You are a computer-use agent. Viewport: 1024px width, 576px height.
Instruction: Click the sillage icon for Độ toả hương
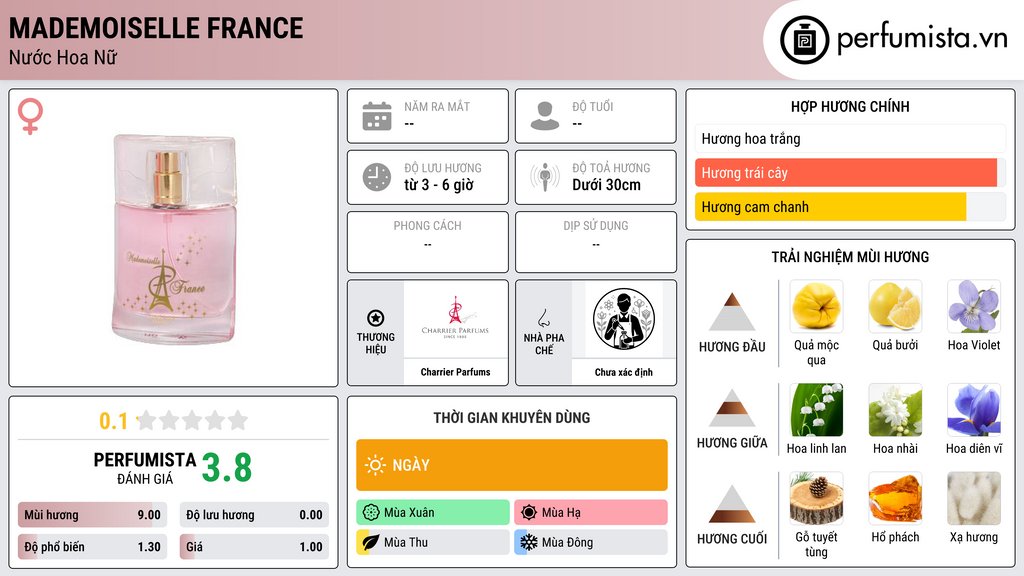point(545,177)
